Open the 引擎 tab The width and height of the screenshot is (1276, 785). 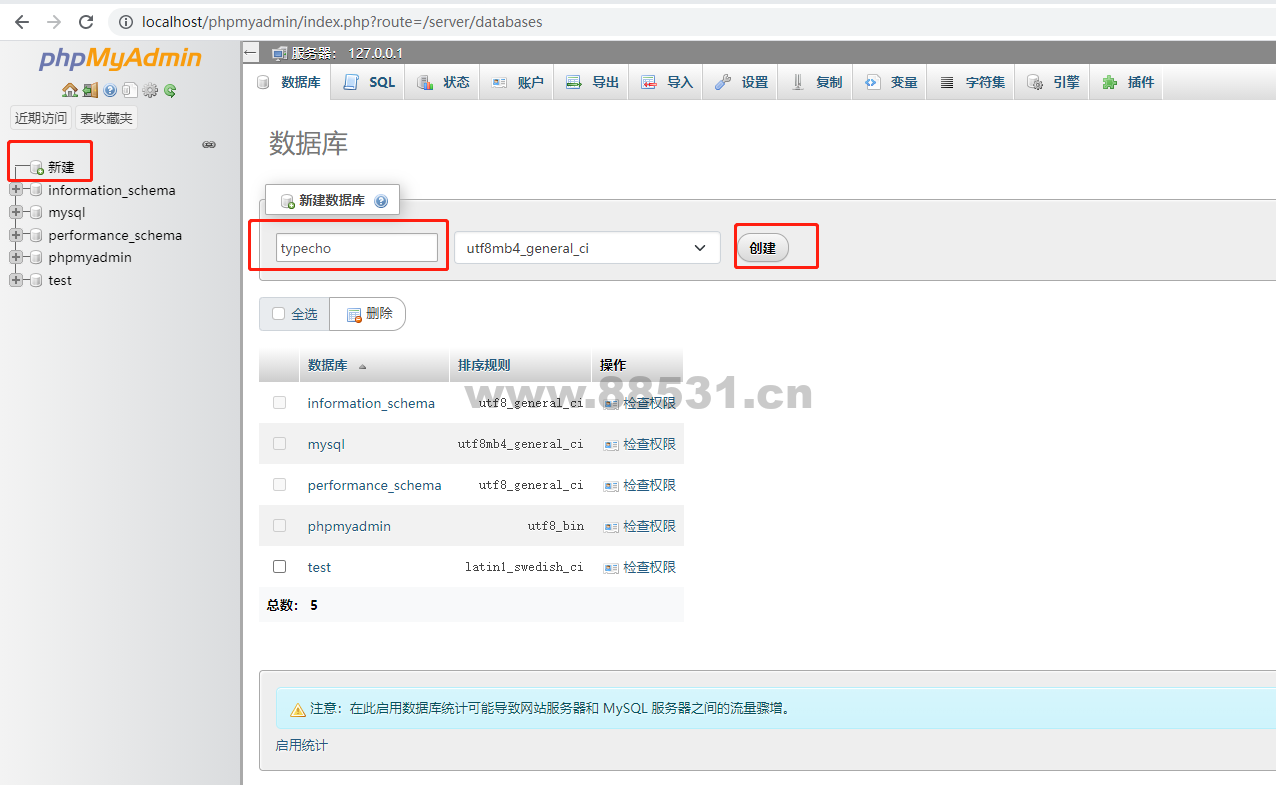[1052, 82]
